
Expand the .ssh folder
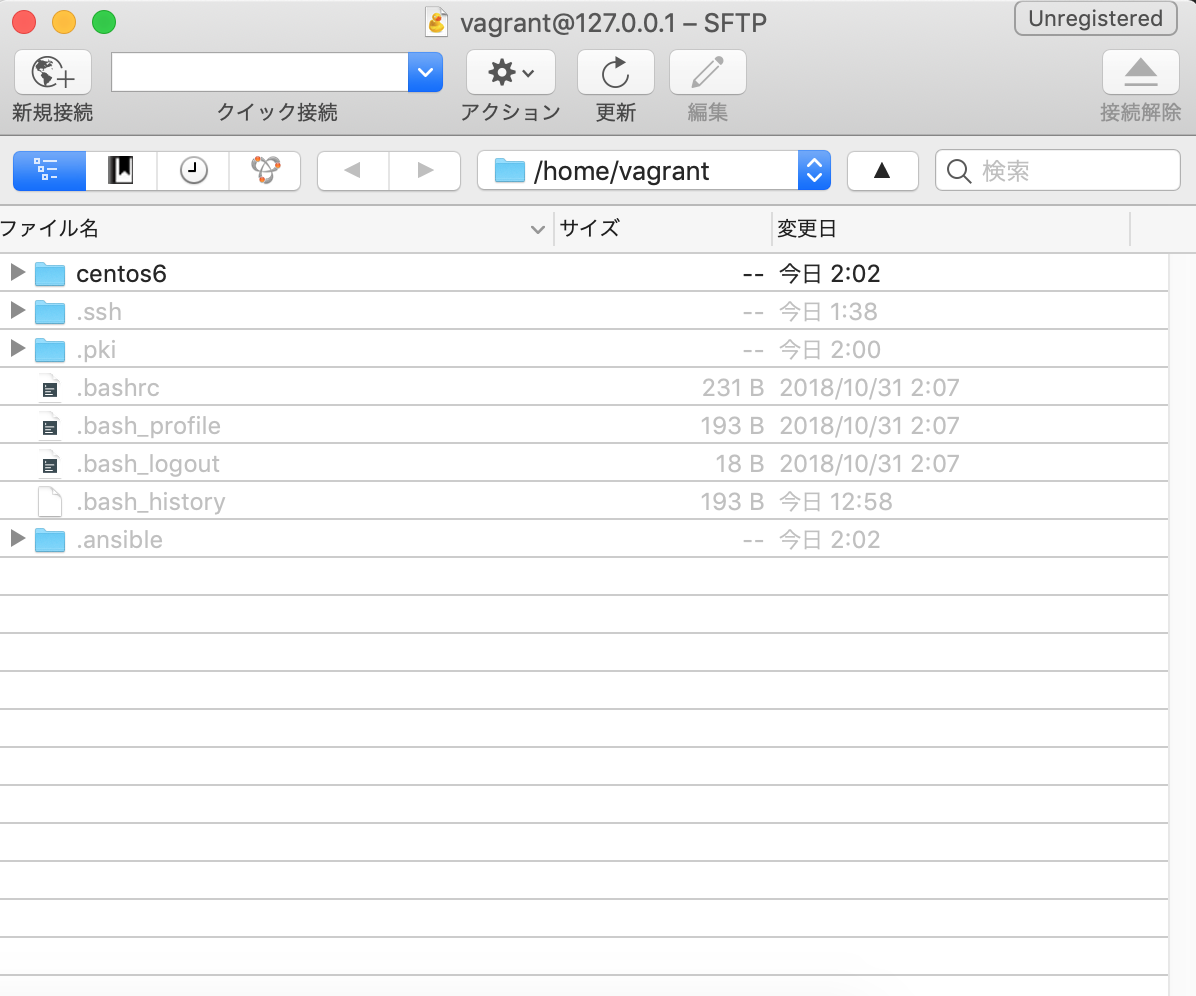(x=17, y=311)
